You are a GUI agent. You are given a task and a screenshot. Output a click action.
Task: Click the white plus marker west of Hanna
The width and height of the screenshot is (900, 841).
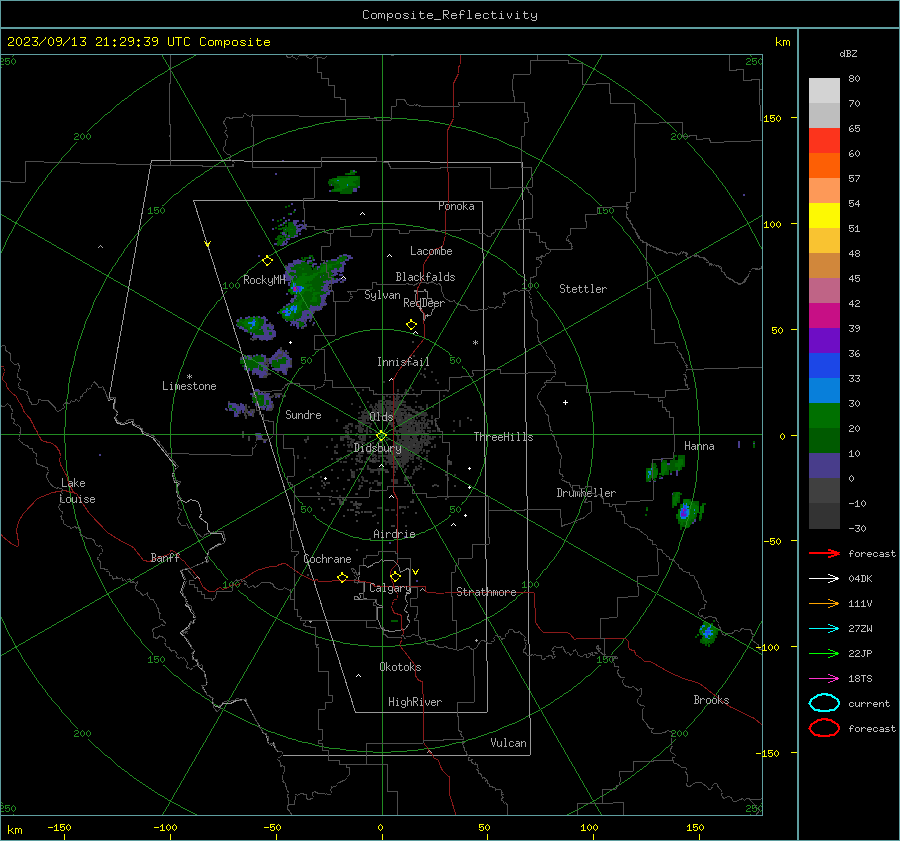[565, 402]
